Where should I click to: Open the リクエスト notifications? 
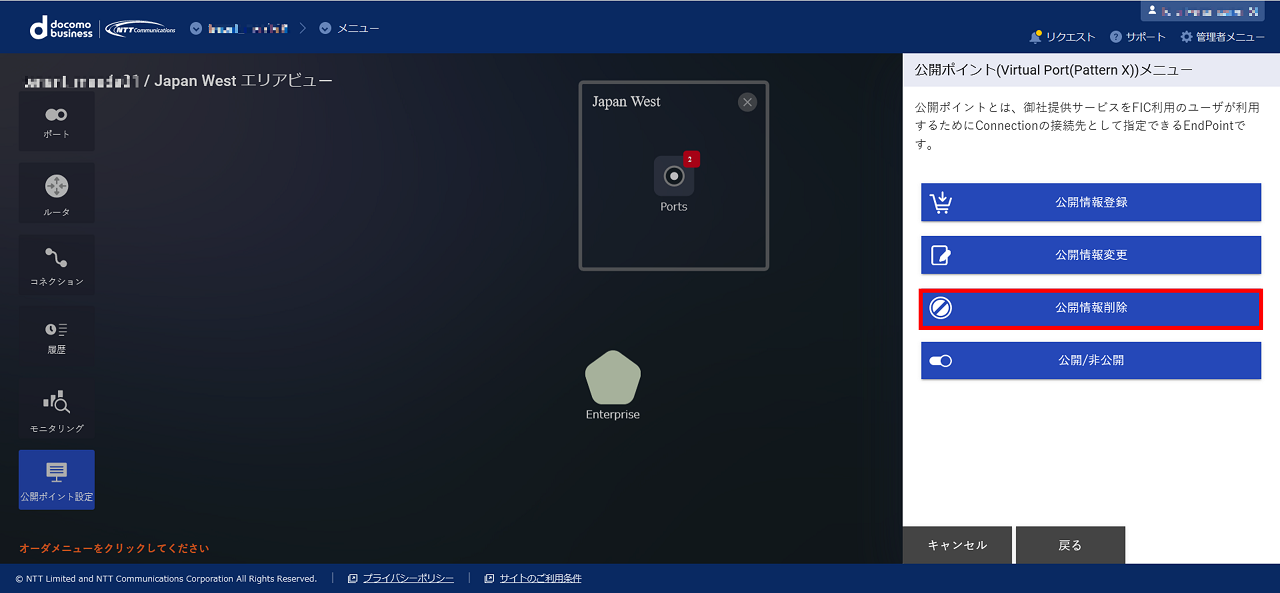pos(1062,37)
